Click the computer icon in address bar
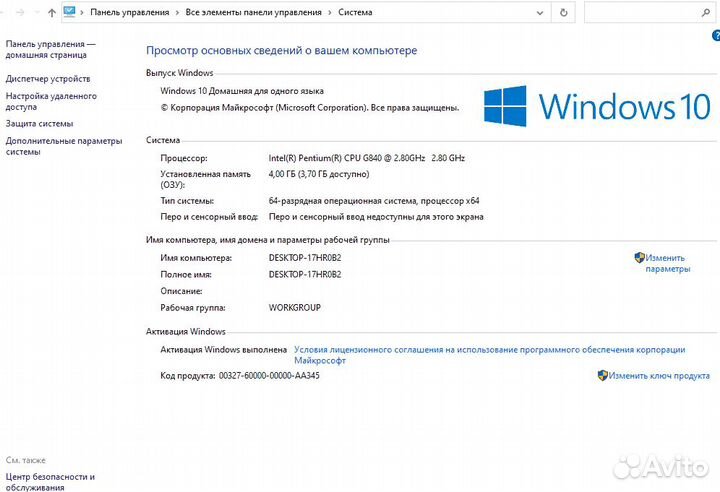Image resolution: width=720 pixels, height=492 pixels. pos(69,12)
